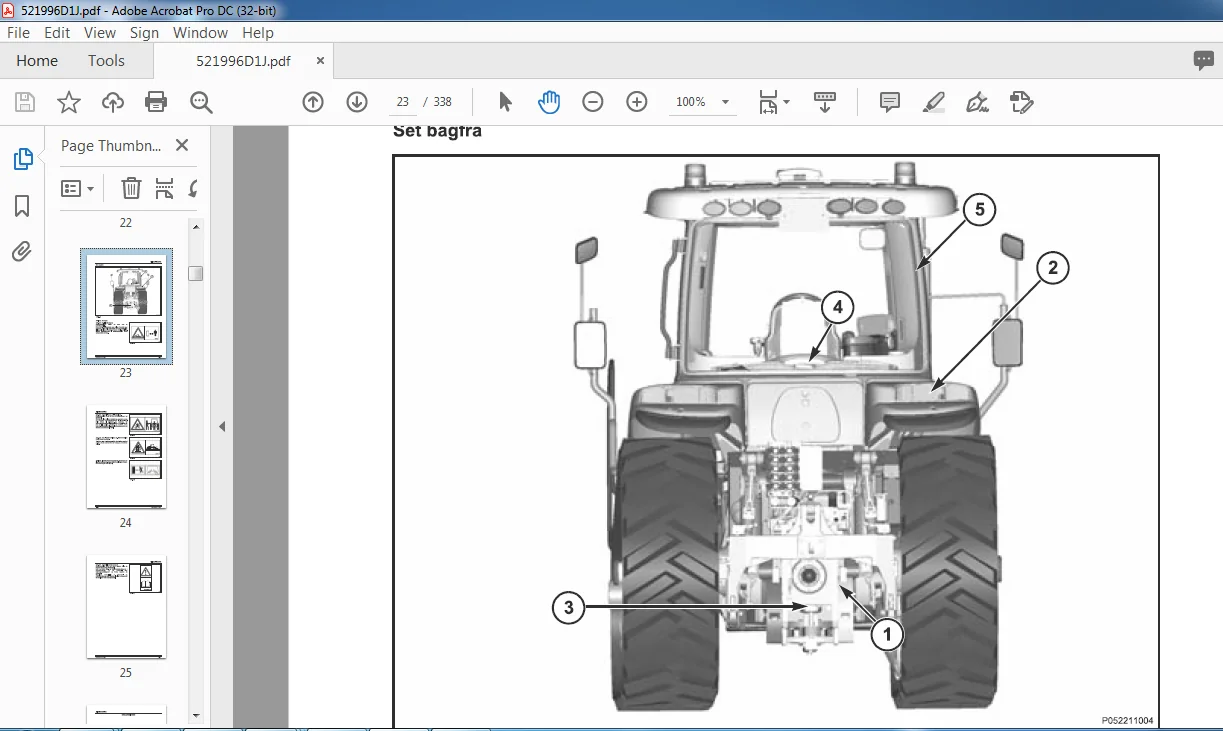The image size is (1223, 731).
Task: Add the star bookmark to file
Action: pos(69,102)
